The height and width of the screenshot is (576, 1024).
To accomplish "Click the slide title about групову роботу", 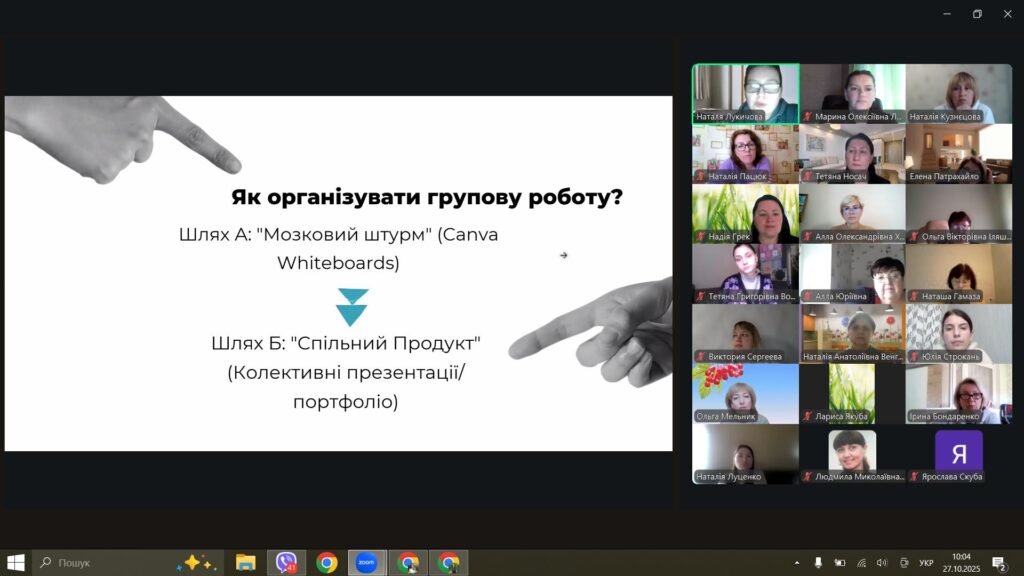I will pyautogui.click(x=427, y=197).
